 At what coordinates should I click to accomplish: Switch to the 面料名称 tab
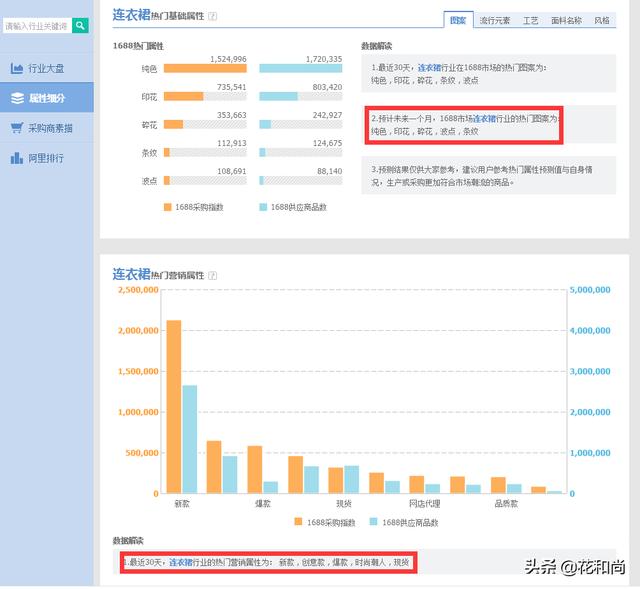click(565, 20)
